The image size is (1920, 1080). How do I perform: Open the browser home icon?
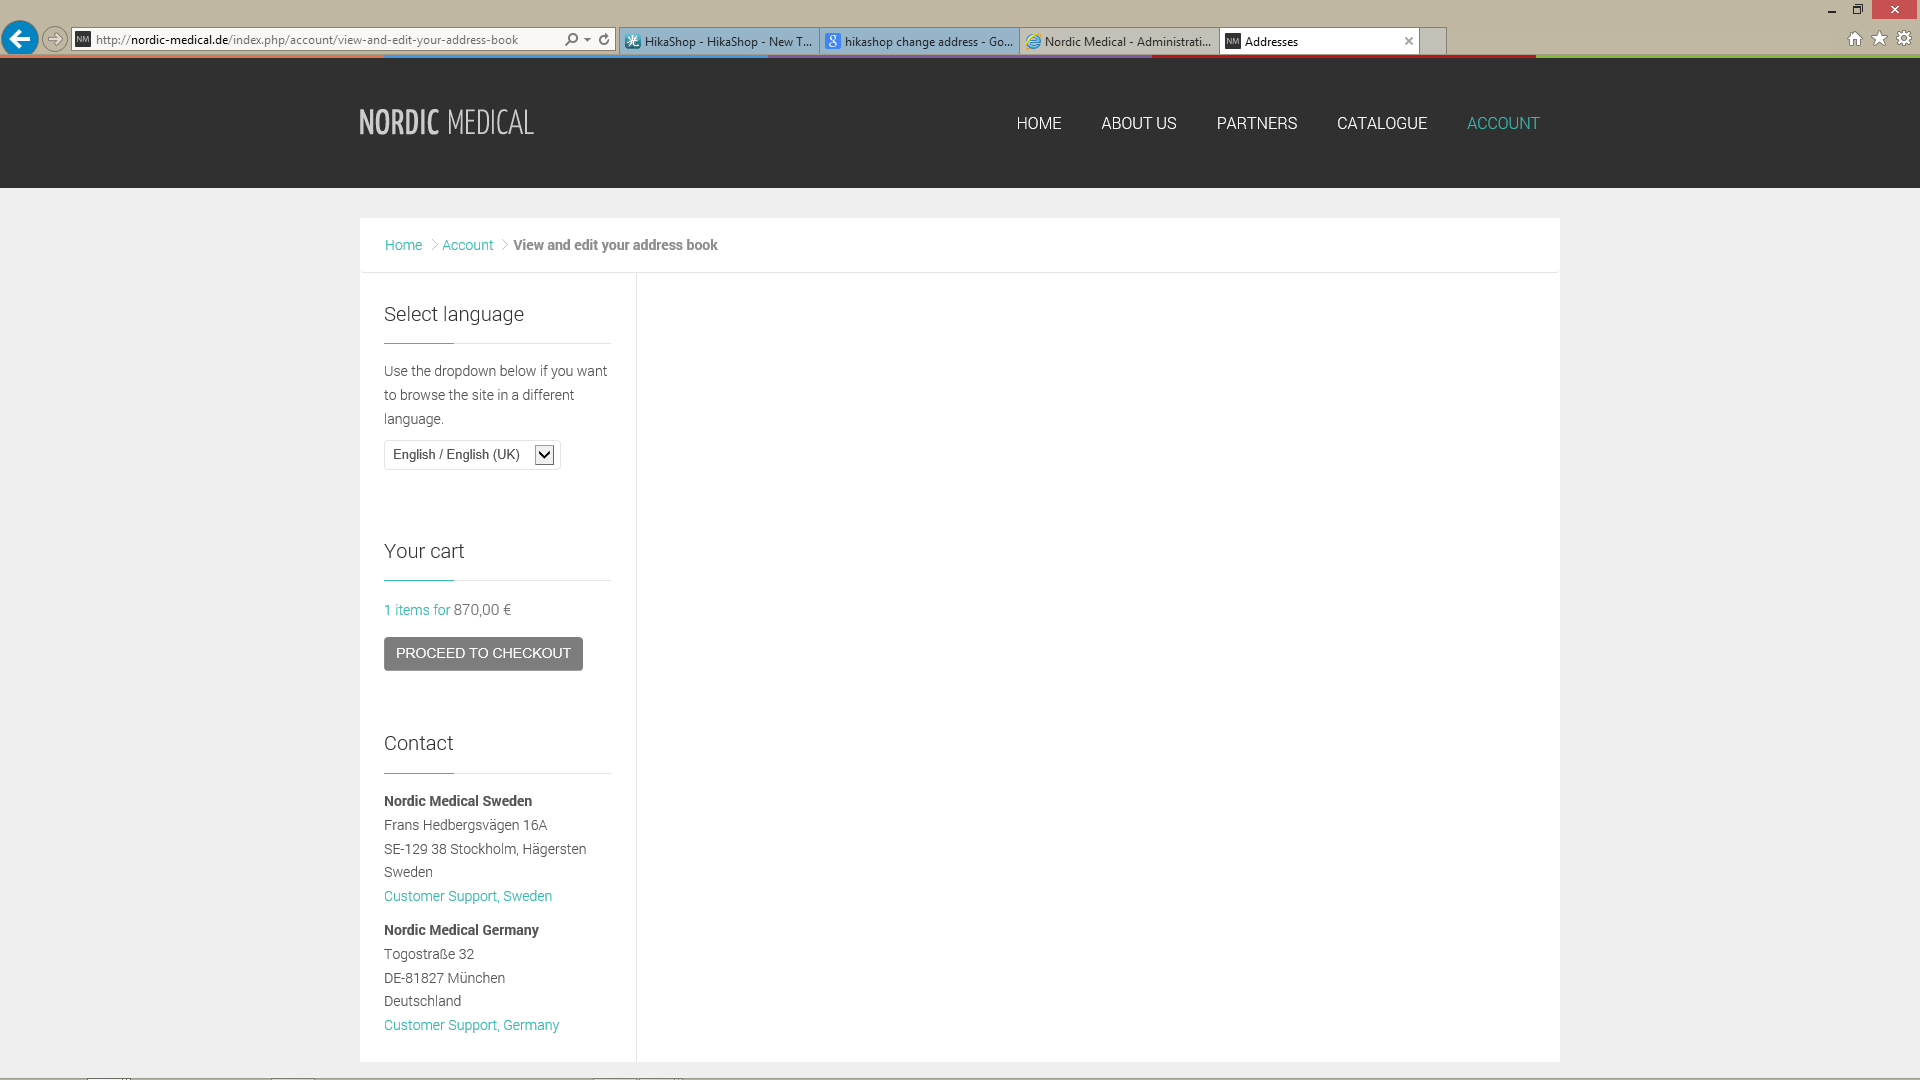[x=1854, y=39]
